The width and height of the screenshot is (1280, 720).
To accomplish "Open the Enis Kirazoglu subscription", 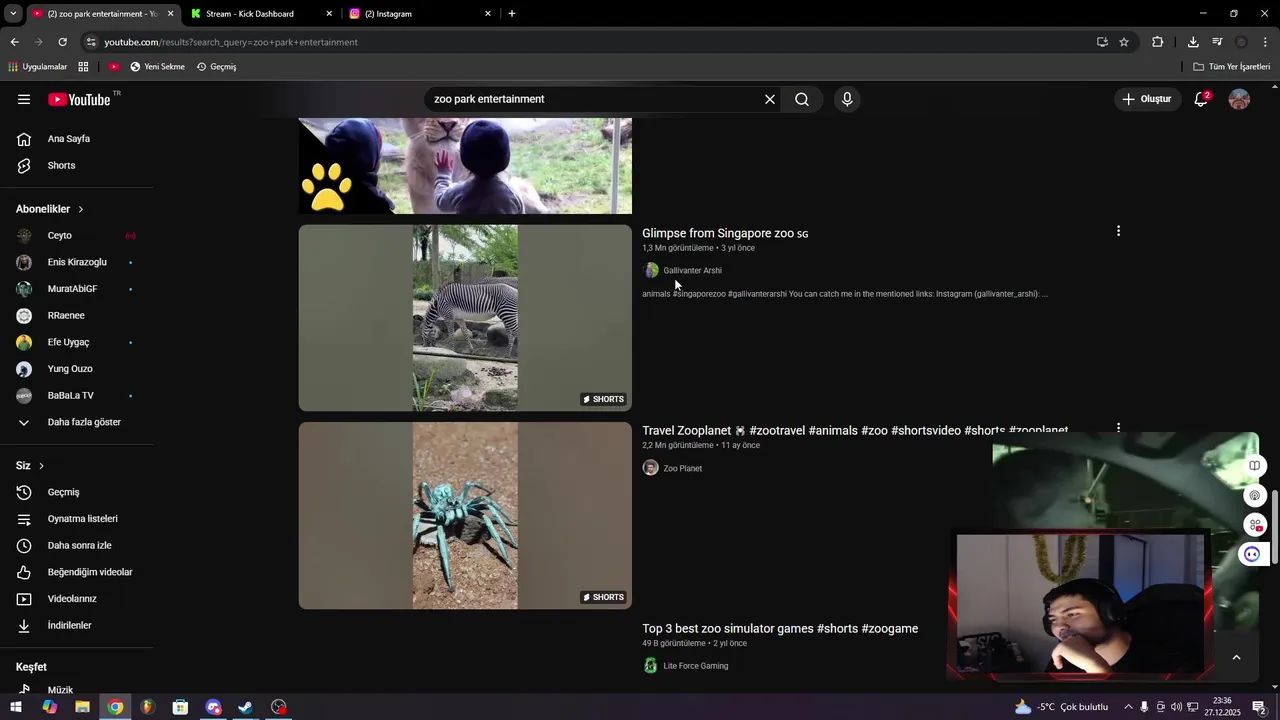I will coord(77,262).
